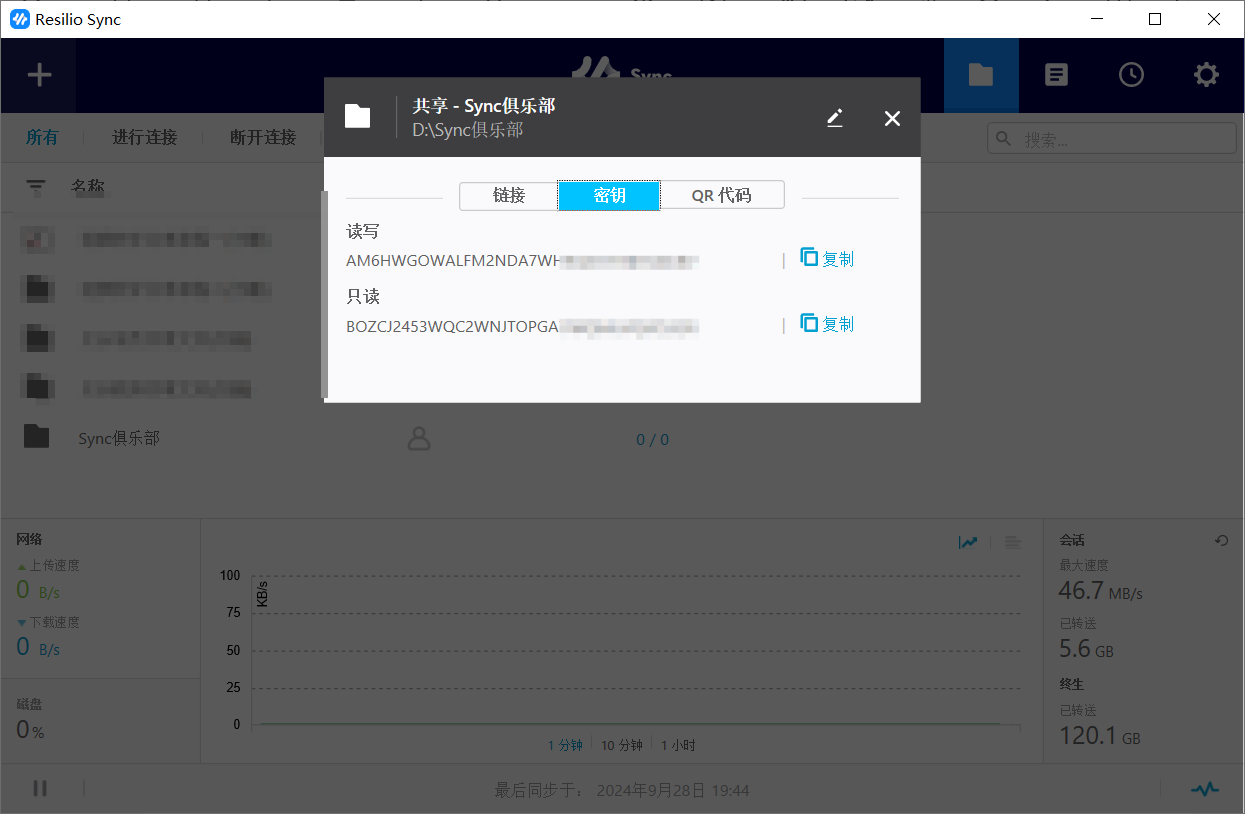The width and height of the screenshot is (1245, 814).
Task: Click the 下载速度 label
Action: [54, 622]
